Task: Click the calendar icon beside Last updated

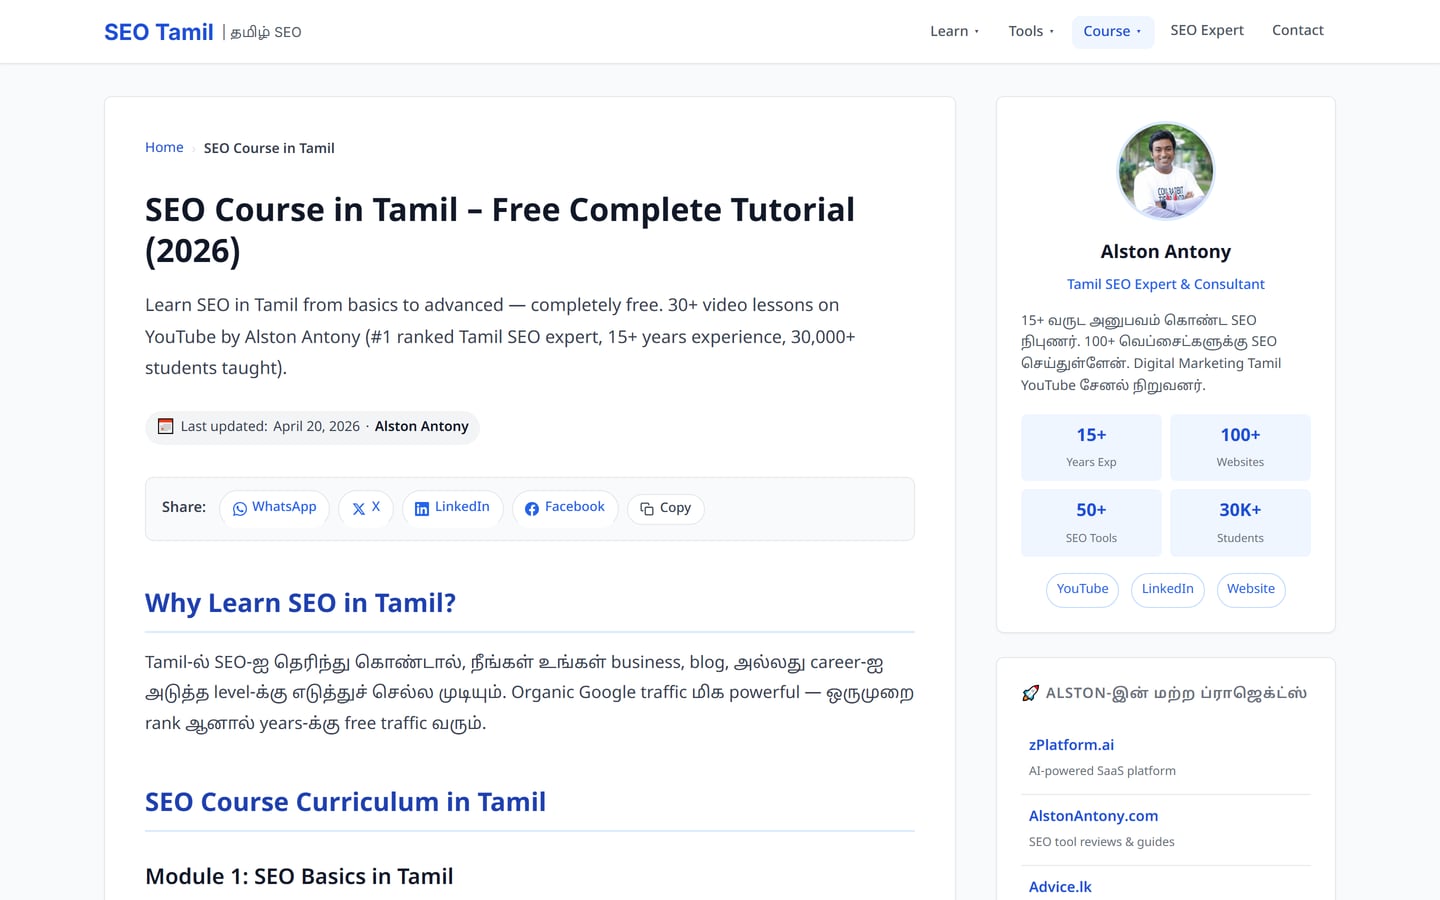Action: pos(166,426)
